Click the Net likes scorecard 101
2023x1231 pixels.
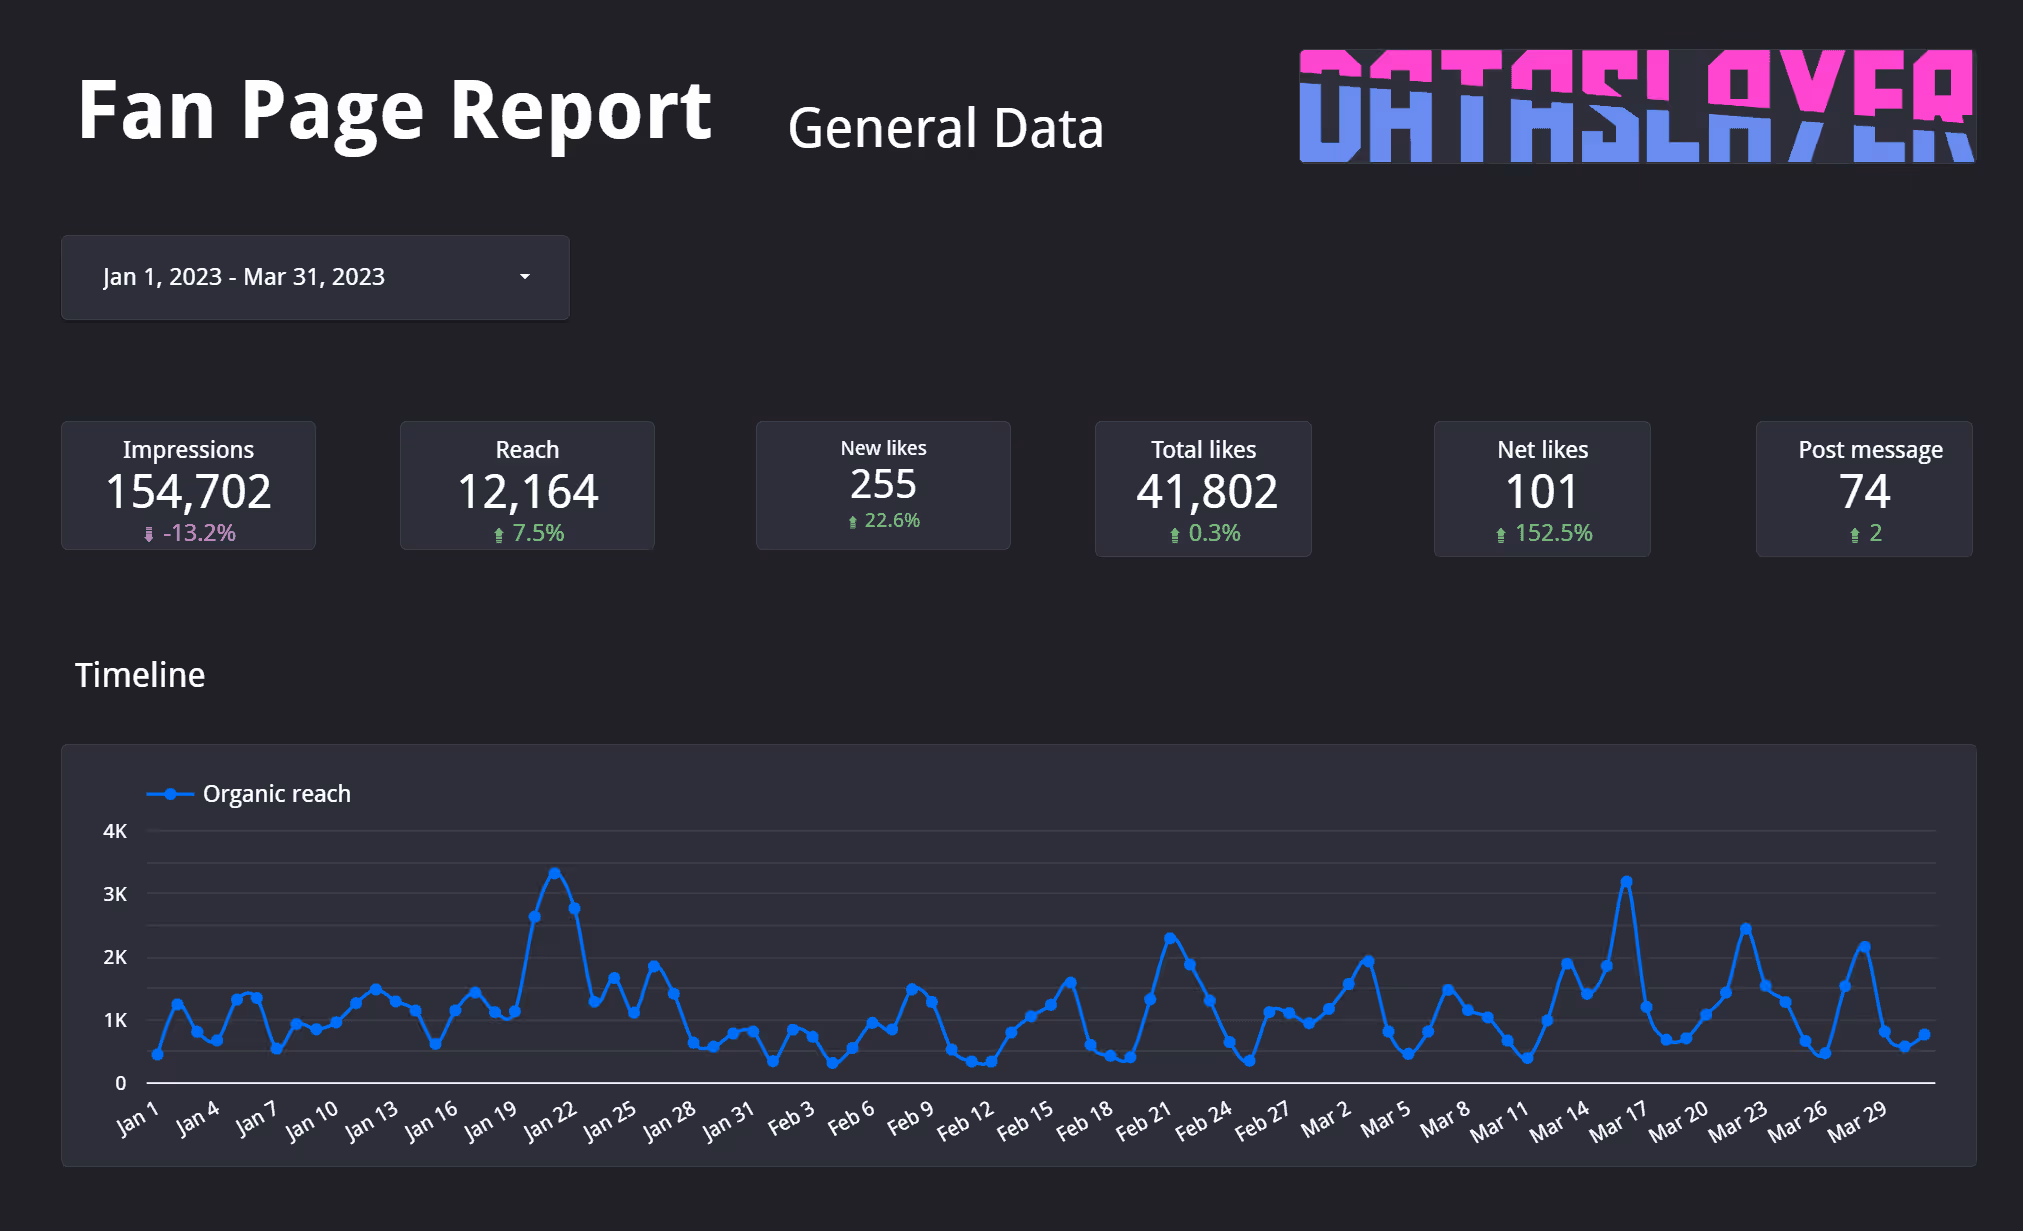[1541, 491]
